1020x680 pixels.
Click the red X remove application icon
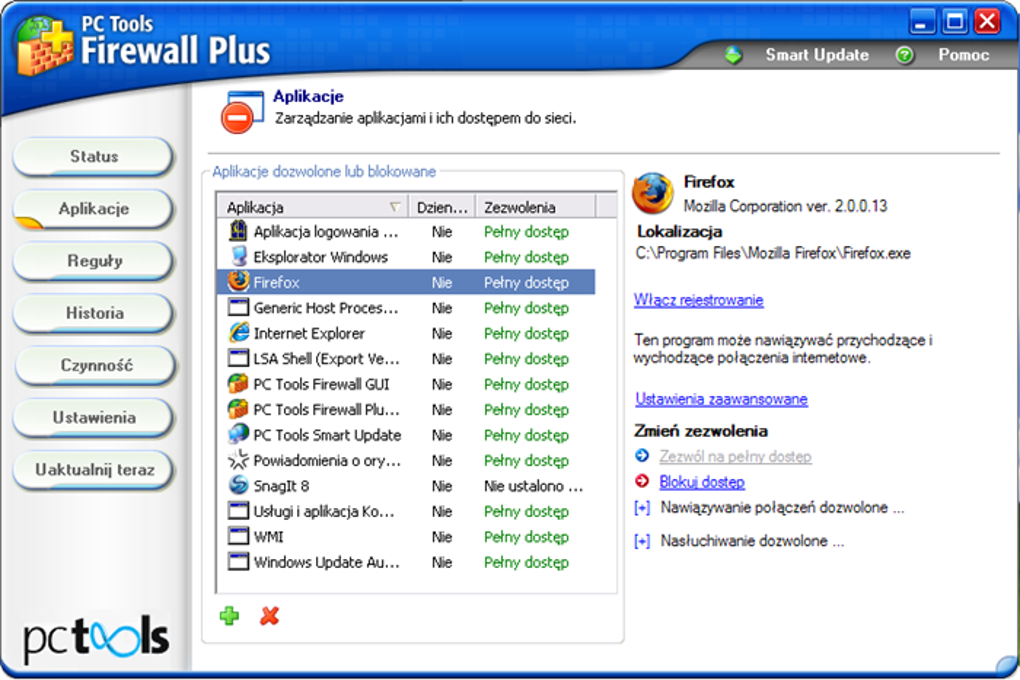coord(269,616)
